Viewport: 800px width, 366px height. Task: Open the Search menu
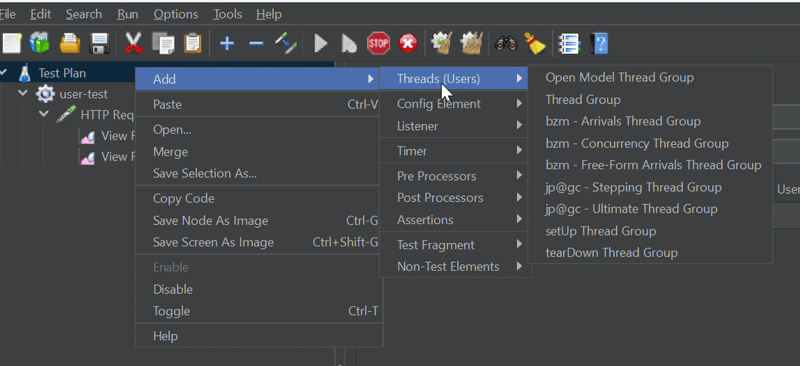pyautogui.click(x=84, y=14)
